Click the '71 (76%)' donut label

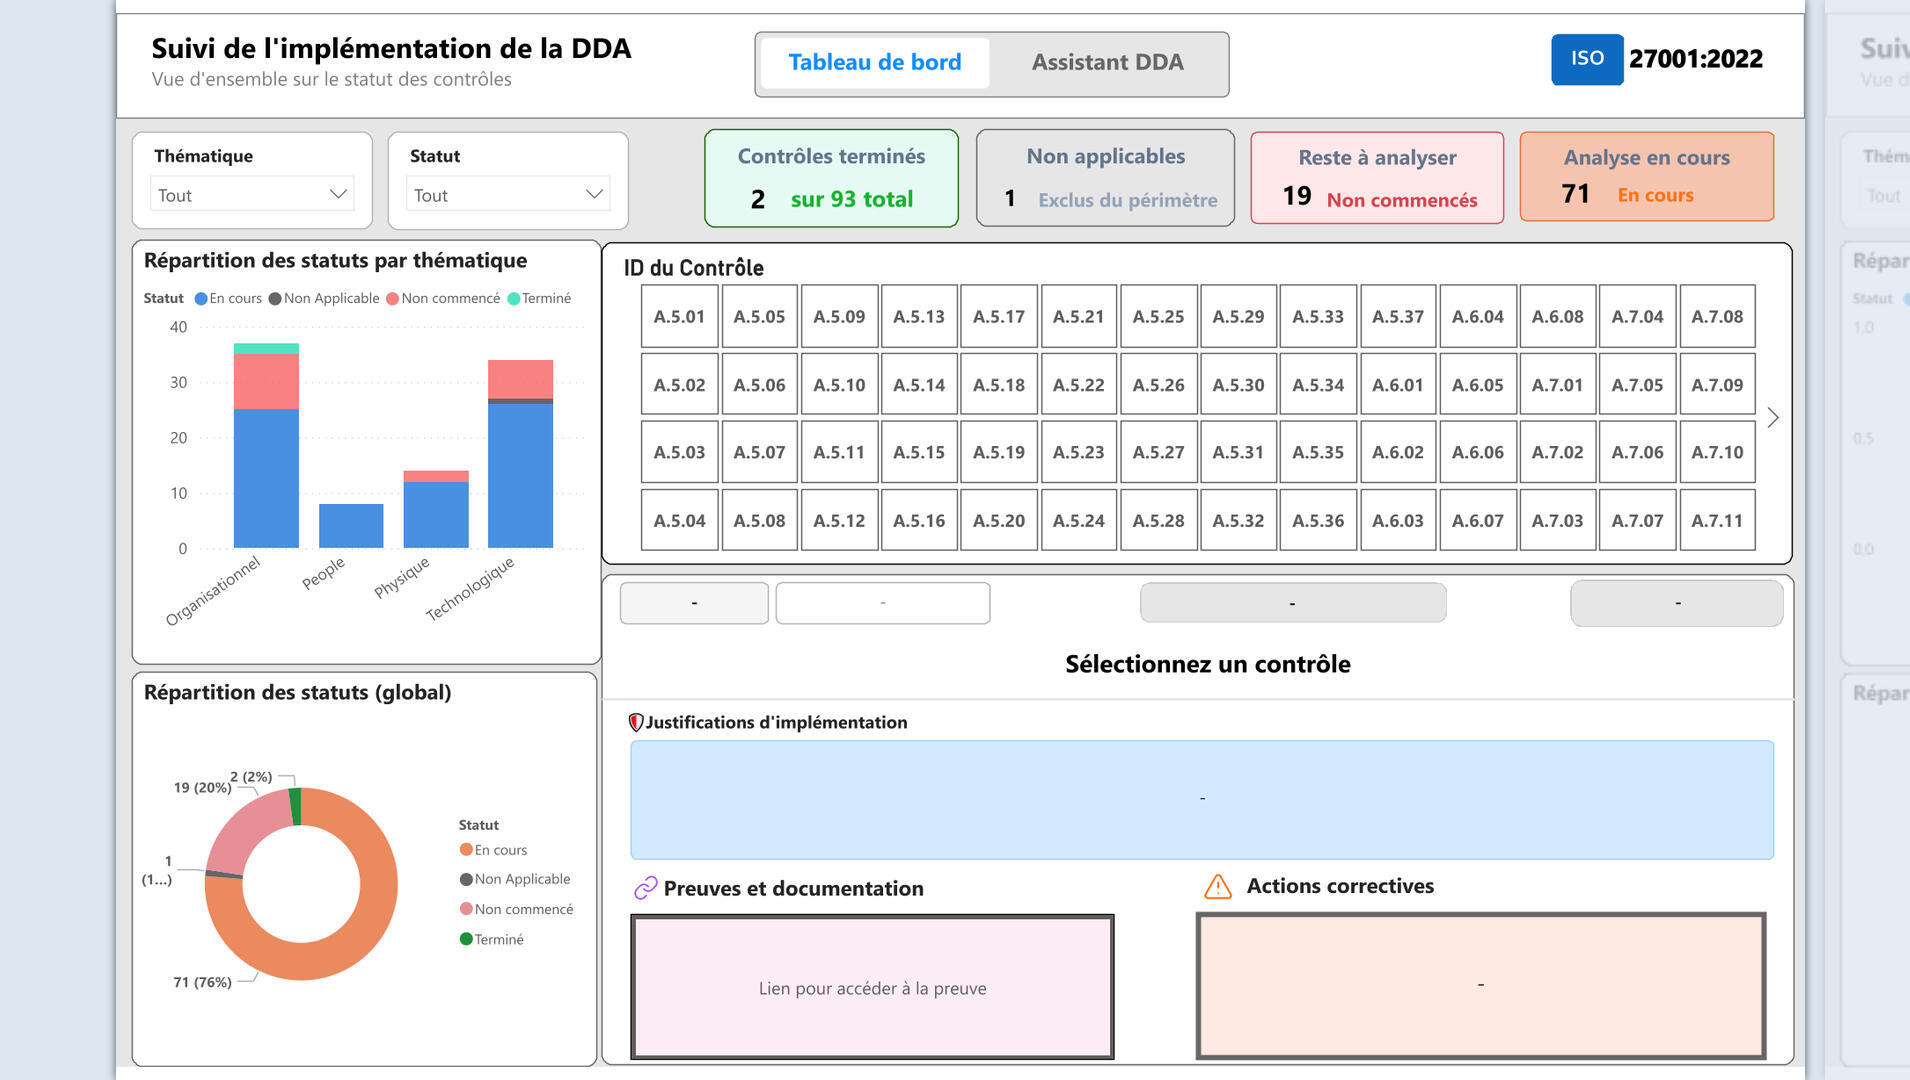pos(202,982)
